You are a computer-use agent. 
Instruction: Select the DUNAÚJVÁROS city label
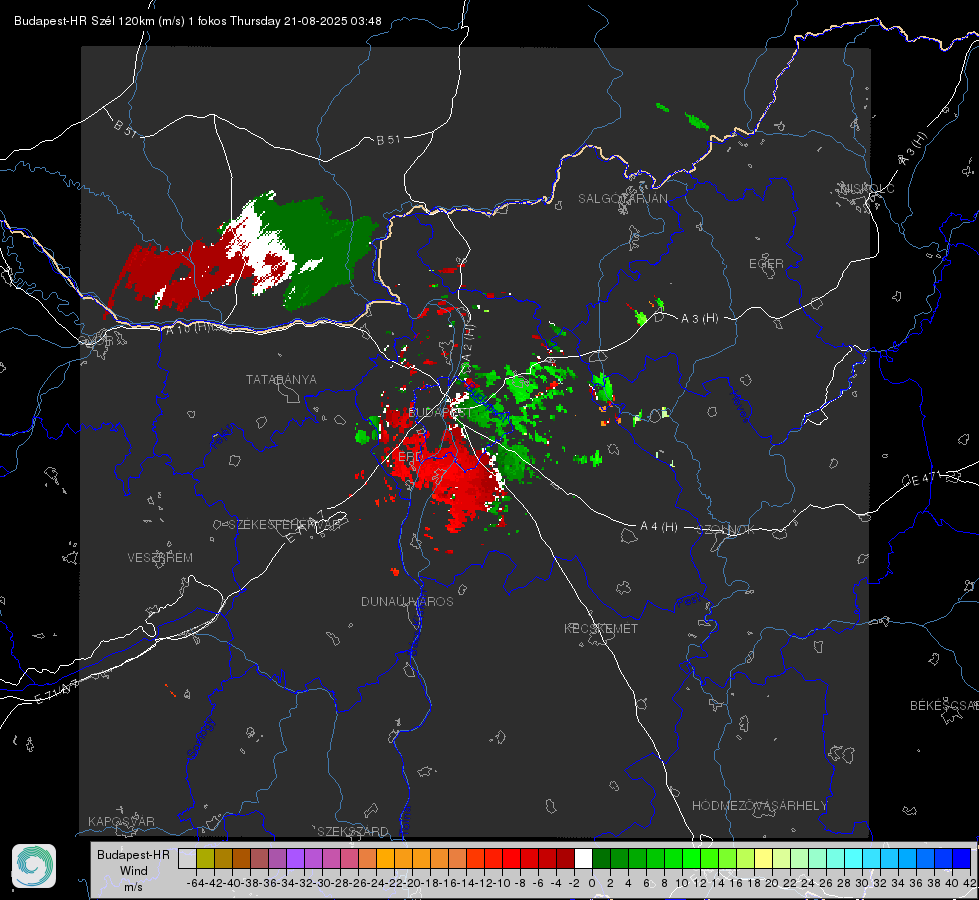(407, 601)
